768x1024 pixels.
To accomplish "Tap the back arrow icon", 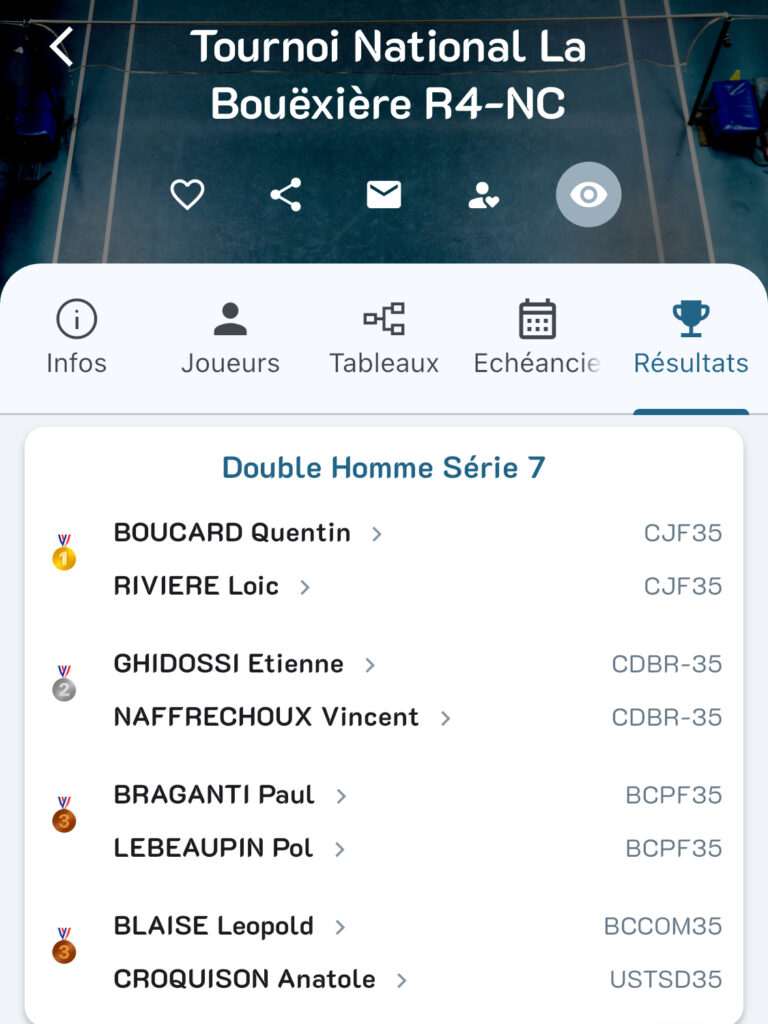I will tap(62, 47).
